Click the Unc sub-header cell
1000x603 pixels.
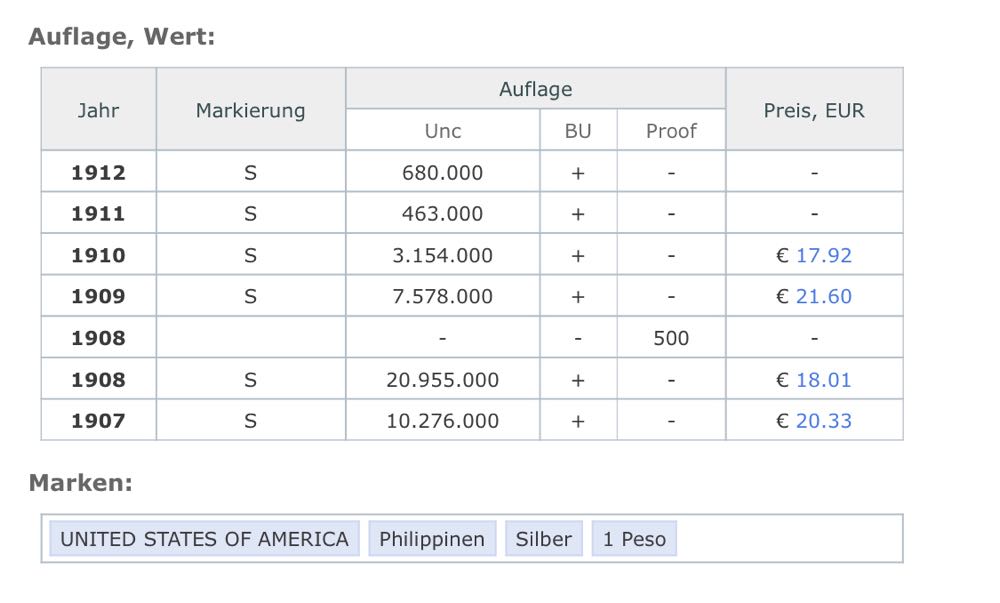pos(443,131)
